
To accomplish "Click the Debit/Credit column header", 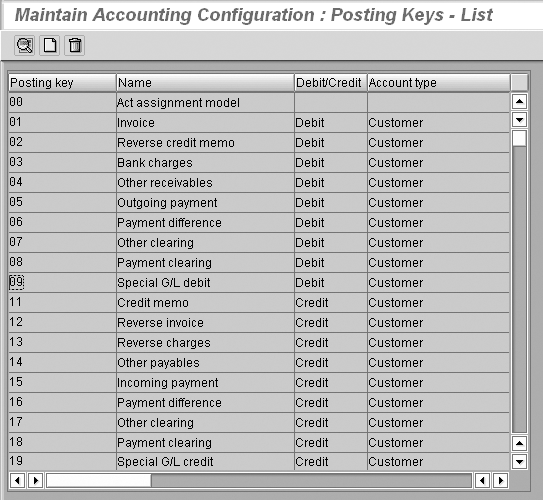I will pyautogui.click(x=330, y=83).
